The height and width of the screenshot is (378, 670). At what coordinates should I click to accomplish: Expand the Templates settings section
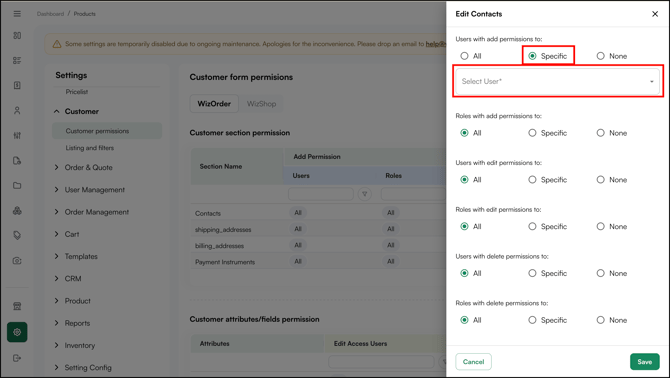56,256
